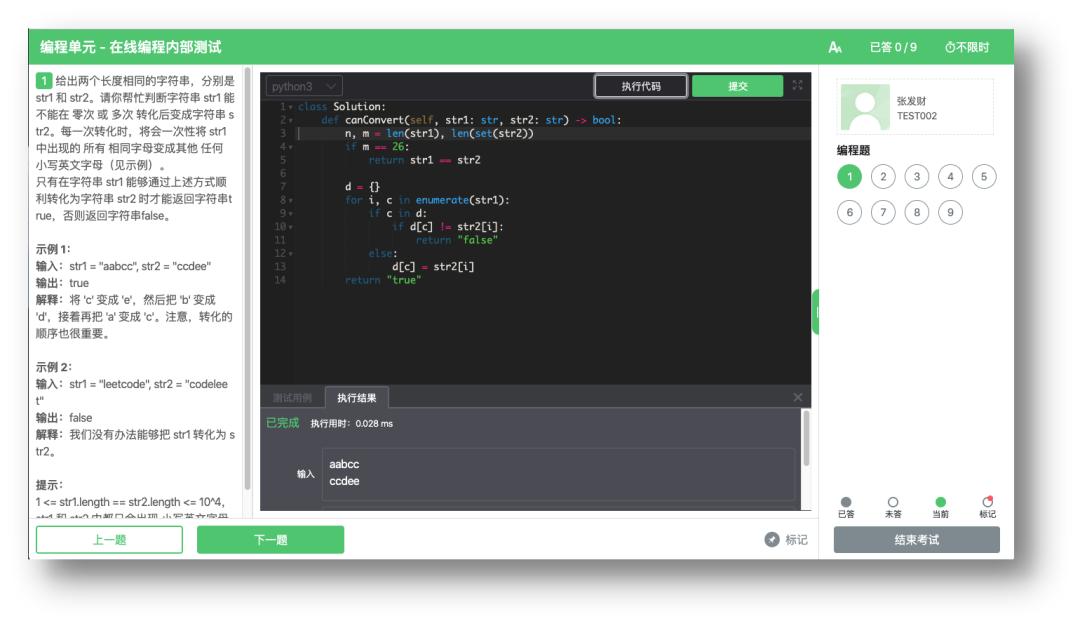Click user avatar 张发财
Image resolution: width=1080 pixels, height=626 pixels.
(x=865, y=107)
